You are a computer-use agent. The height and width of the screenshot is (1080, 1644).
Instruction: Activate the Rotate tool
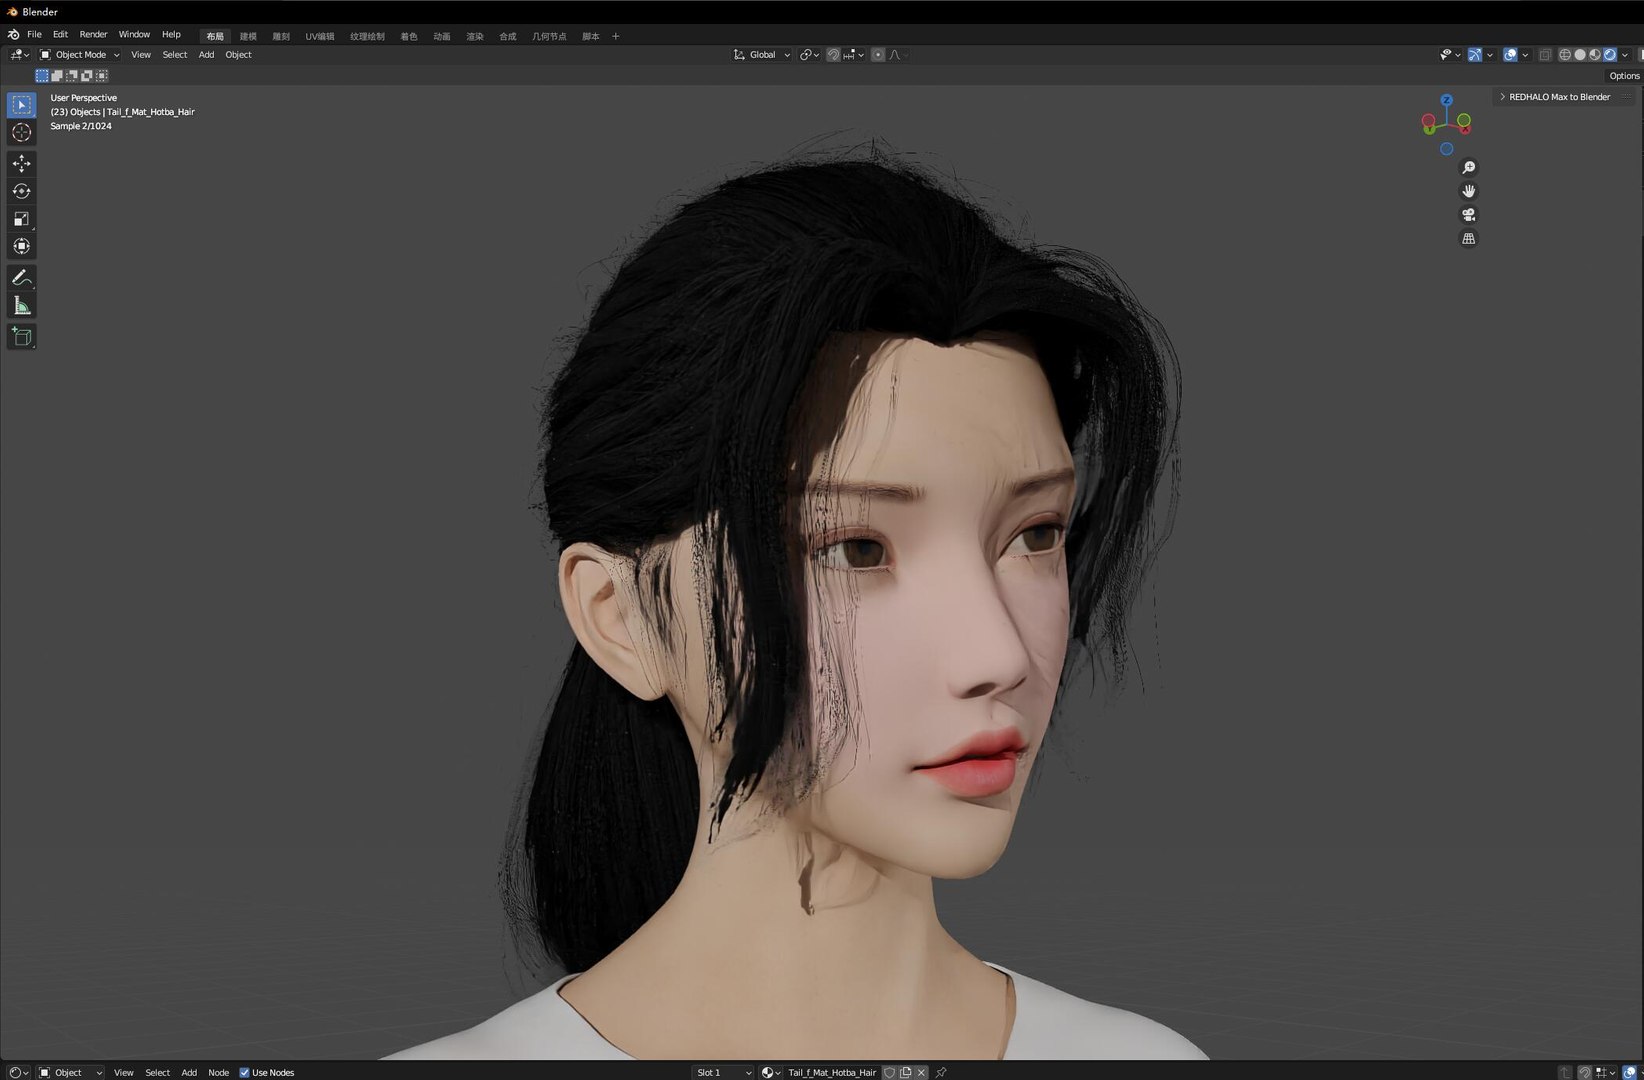[x=21, y=191]
